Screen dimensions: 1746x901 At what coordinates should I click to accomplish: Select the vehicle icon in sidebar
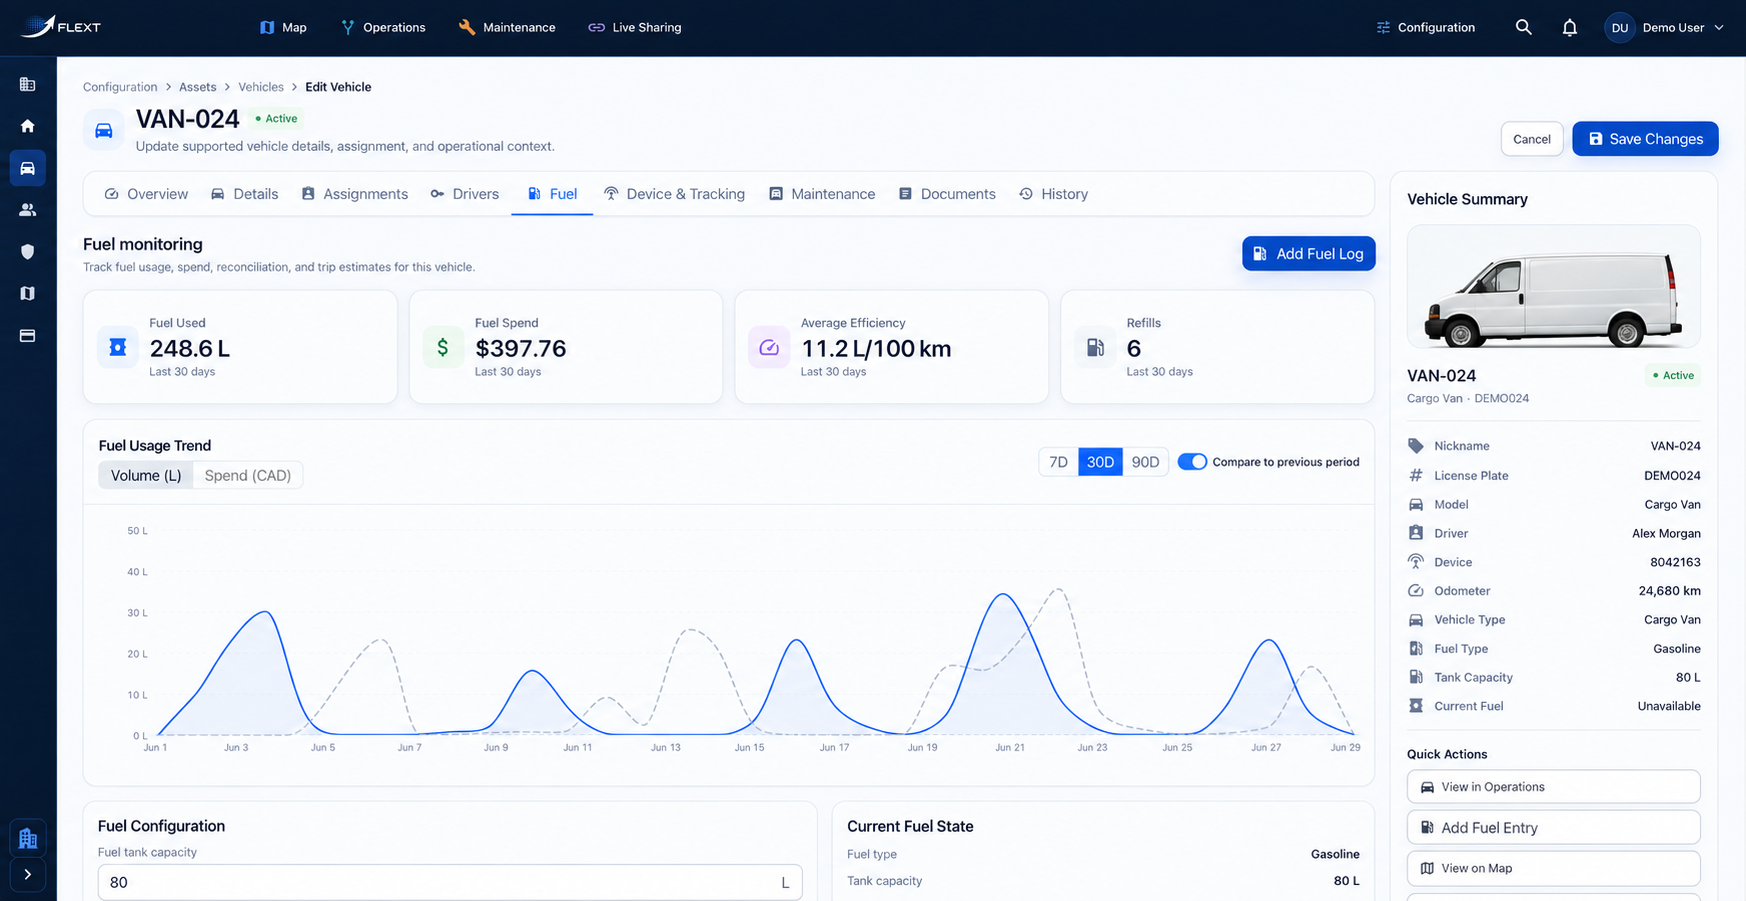point(28,168)
